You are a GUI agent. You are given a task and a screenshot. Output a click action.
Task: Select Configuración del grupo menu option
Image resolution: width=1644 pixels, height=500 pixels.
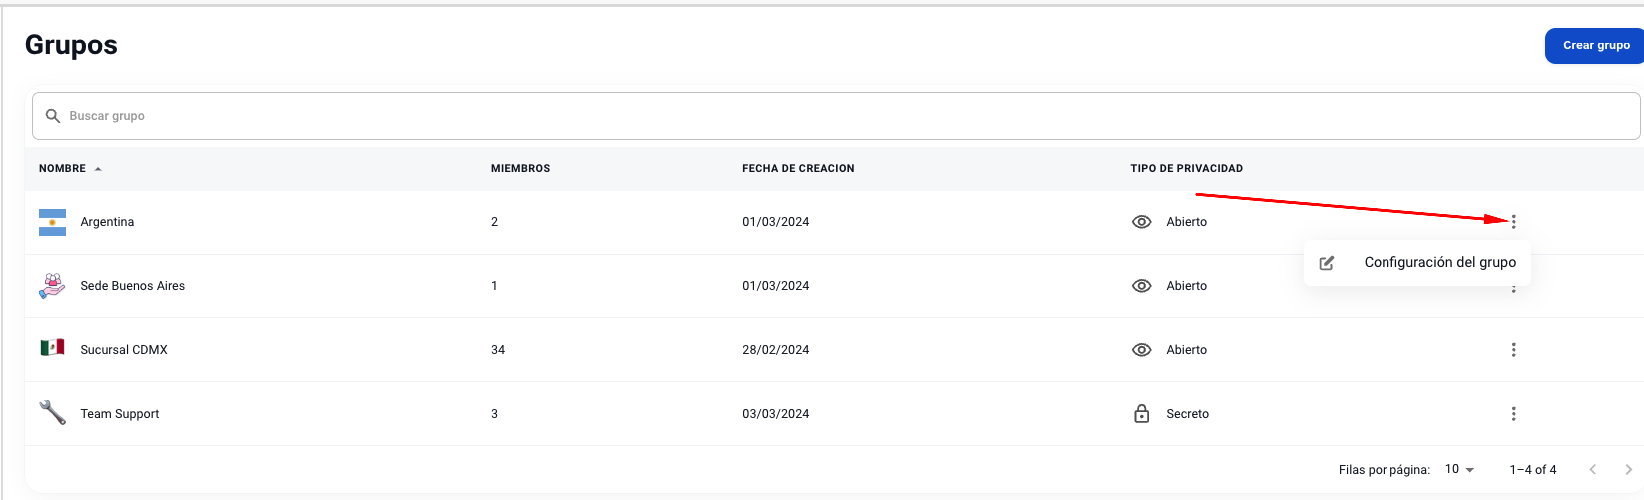tap(1439, 262)
